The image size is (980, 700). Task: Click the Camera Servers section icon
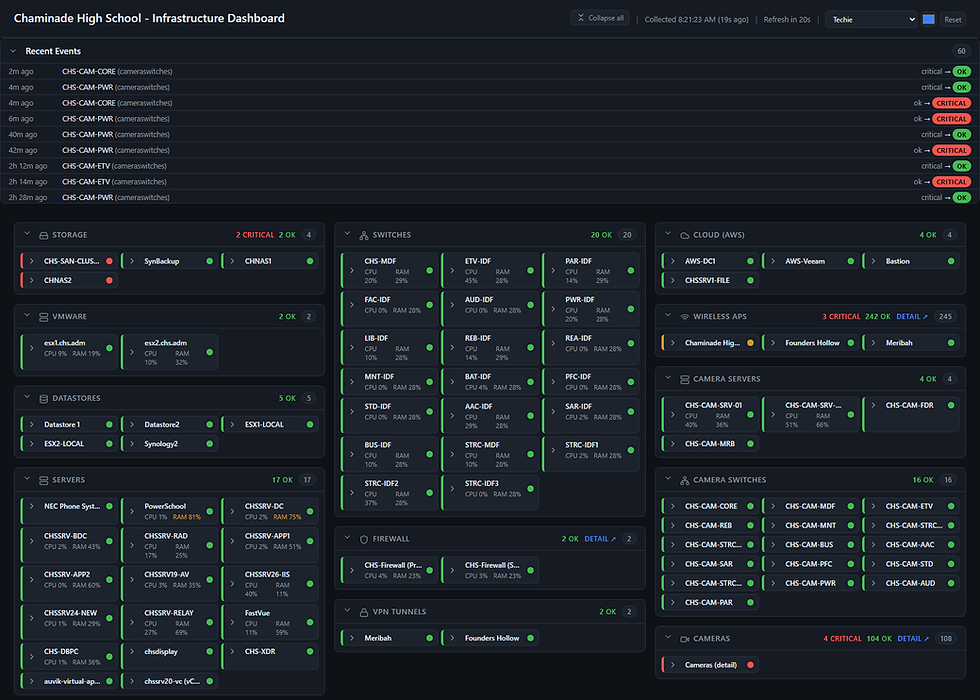[684, 379]
